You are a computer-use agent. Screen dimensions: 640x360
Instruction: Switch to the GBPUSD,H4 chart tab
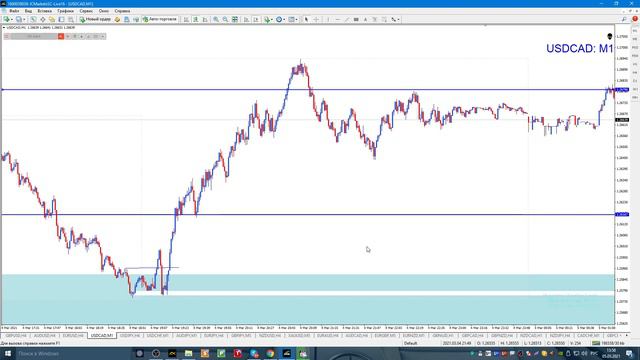point(16,335)
